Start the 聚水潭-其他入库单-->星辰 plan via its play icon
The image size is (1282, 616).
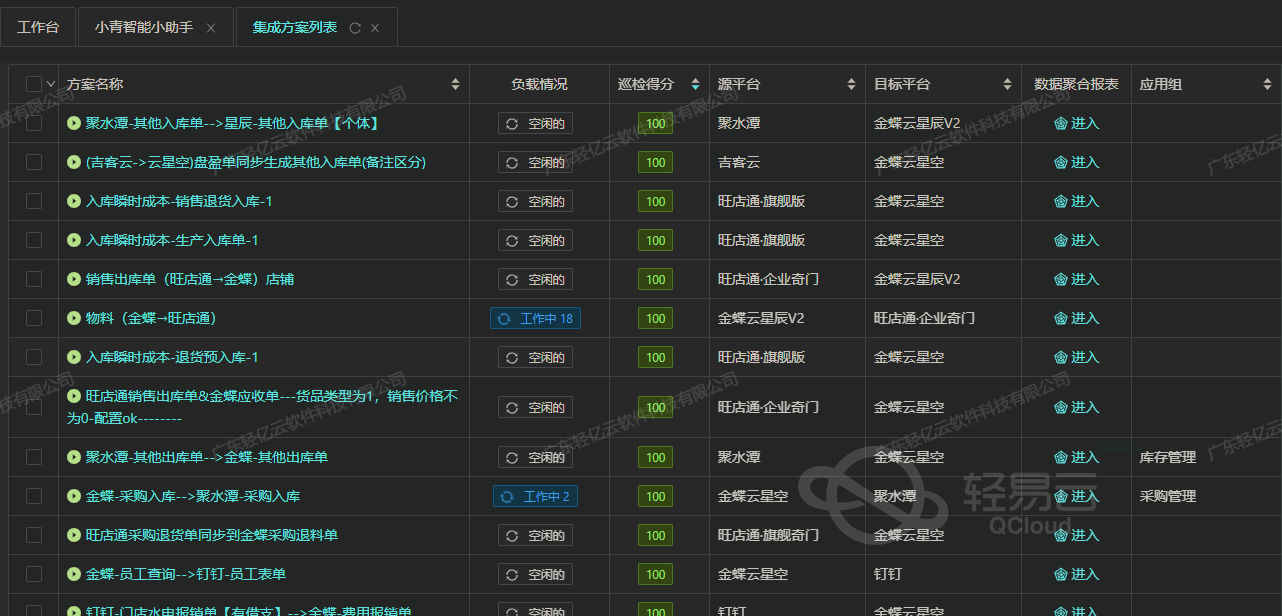click(74, 123)
